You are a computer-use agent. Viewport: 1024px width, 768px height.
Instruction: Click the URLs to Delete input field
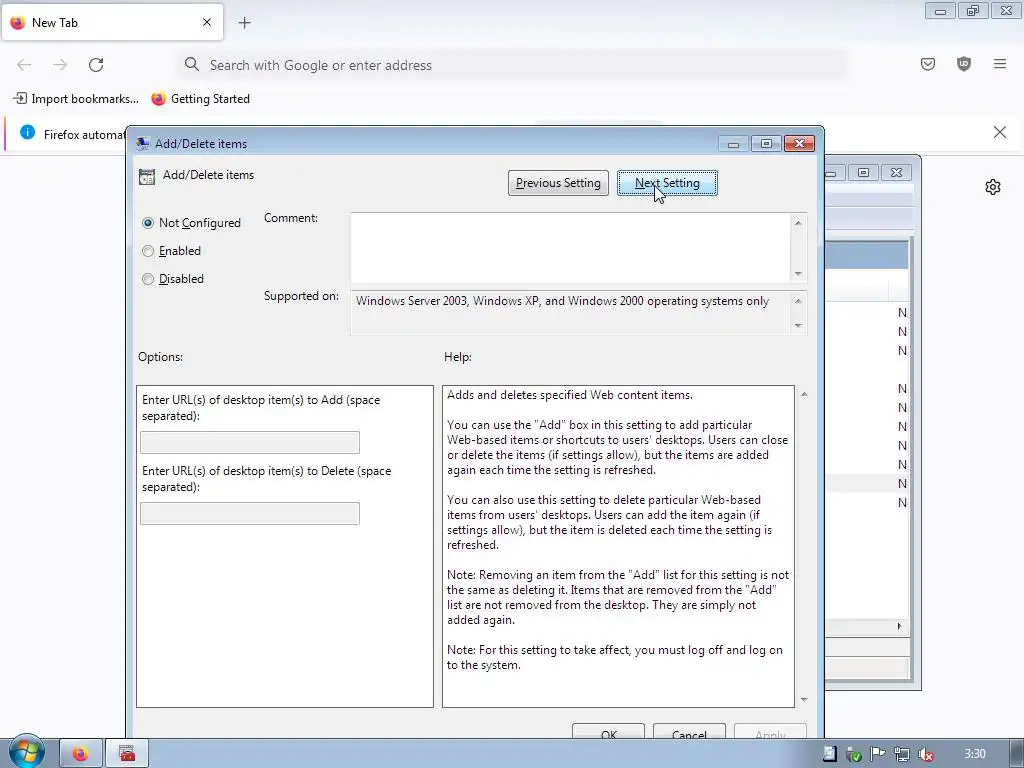[249, 513]
